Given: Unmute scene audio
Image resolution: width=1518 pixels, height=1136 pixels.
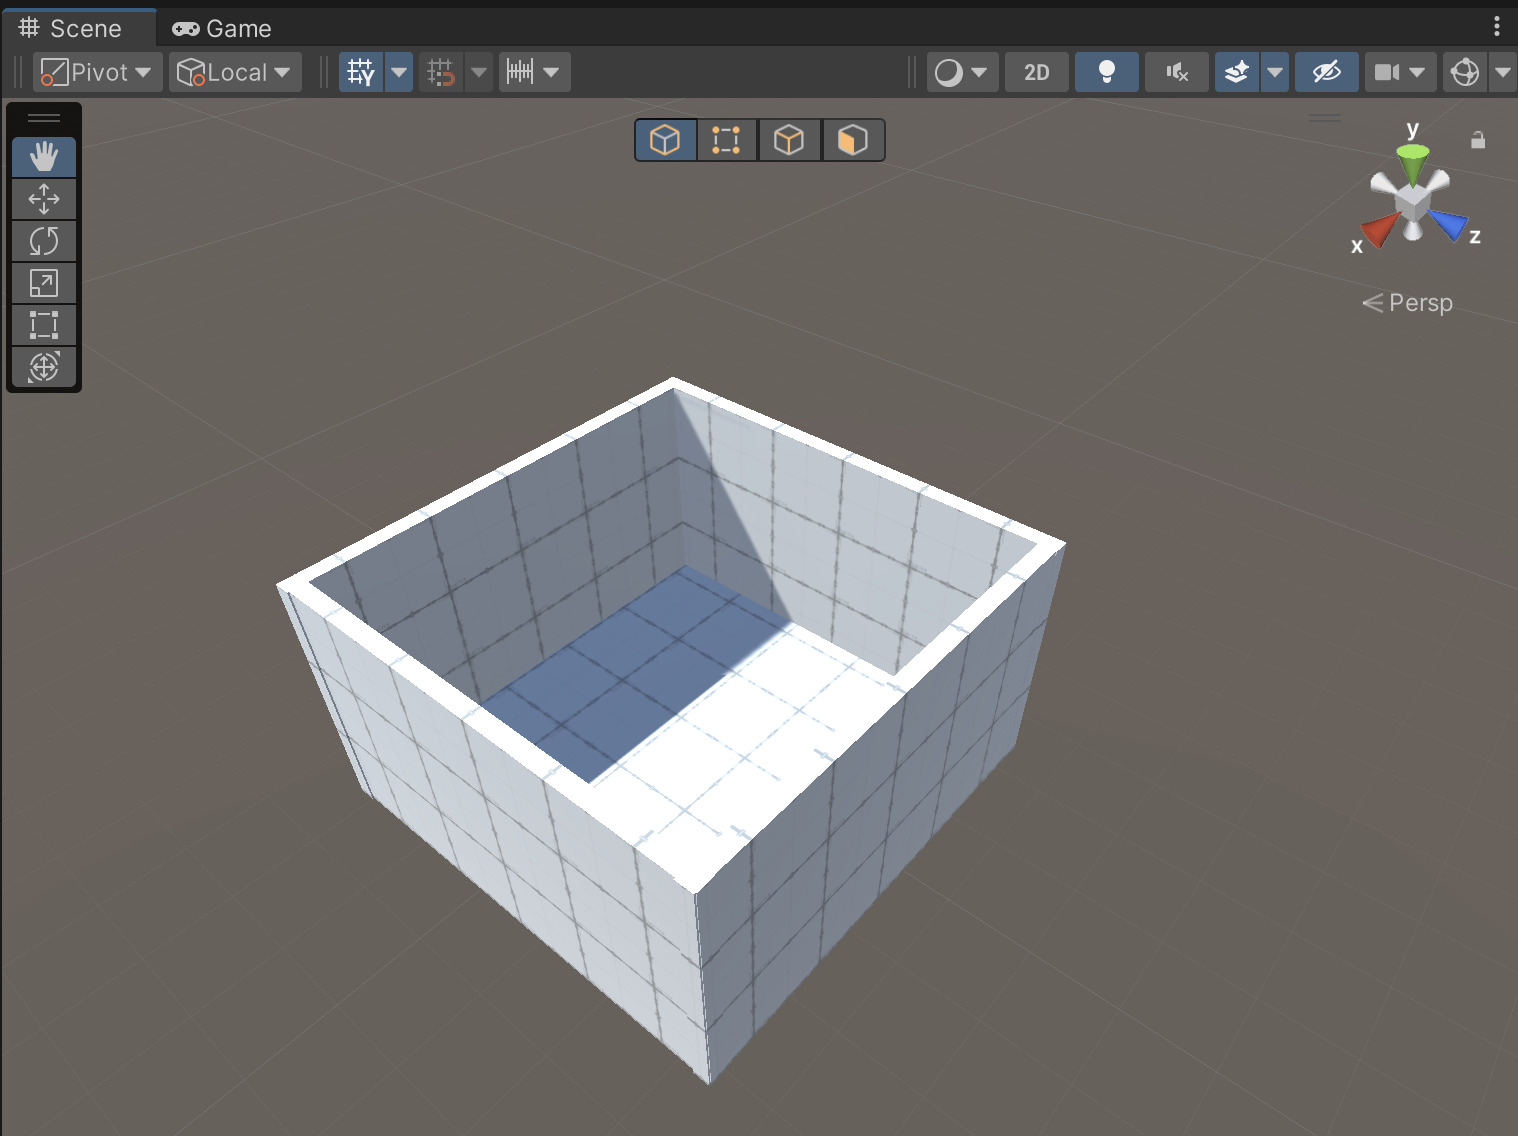Looking at the screenshot, I should tap(1176, 71).
